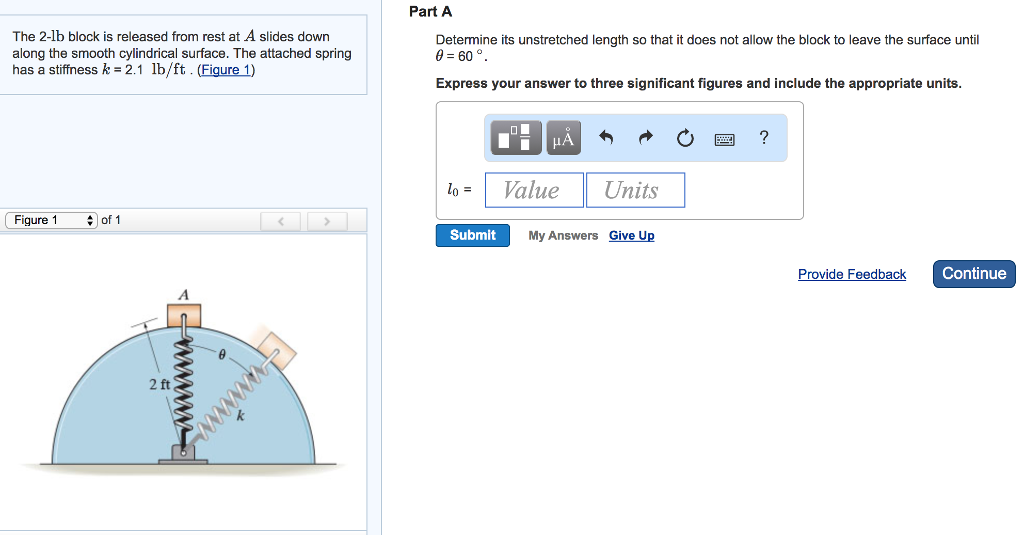This screenshot has height=535, width=1024.
Task: Open the Figure 1 selector dropdown
Action: tap(51, 220)
